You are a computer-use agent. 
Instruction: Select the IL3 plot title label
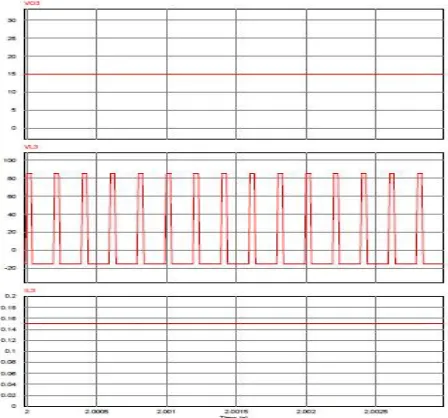[30, 291]
